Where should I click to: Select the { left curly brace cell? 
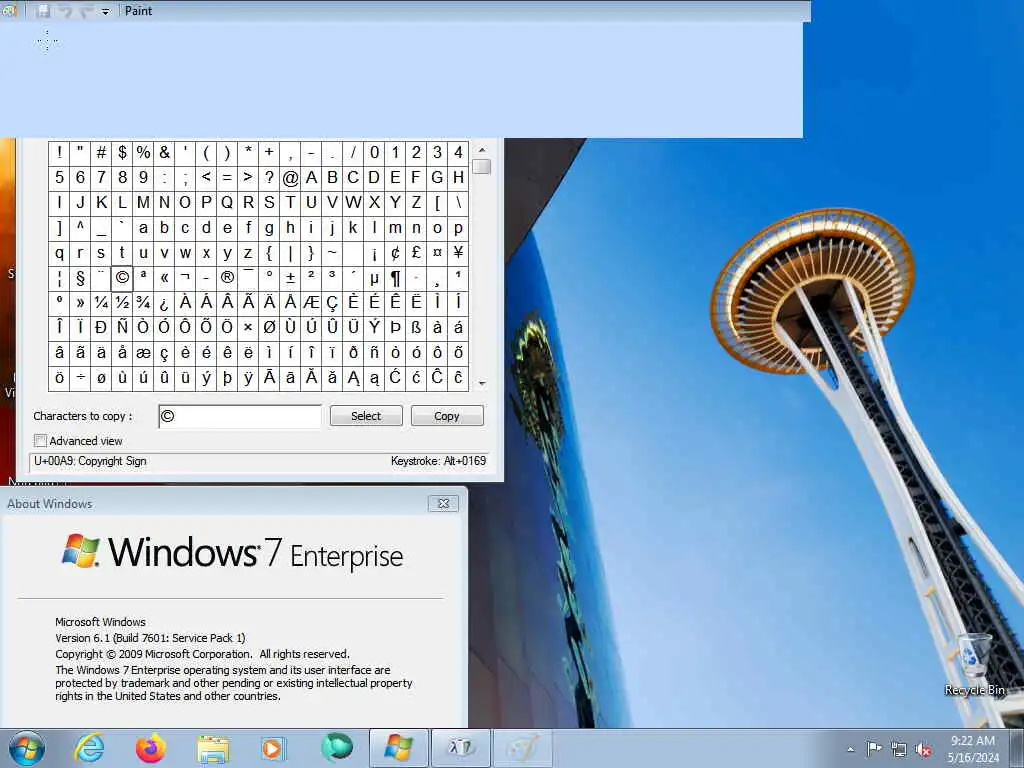coord(269,253)
